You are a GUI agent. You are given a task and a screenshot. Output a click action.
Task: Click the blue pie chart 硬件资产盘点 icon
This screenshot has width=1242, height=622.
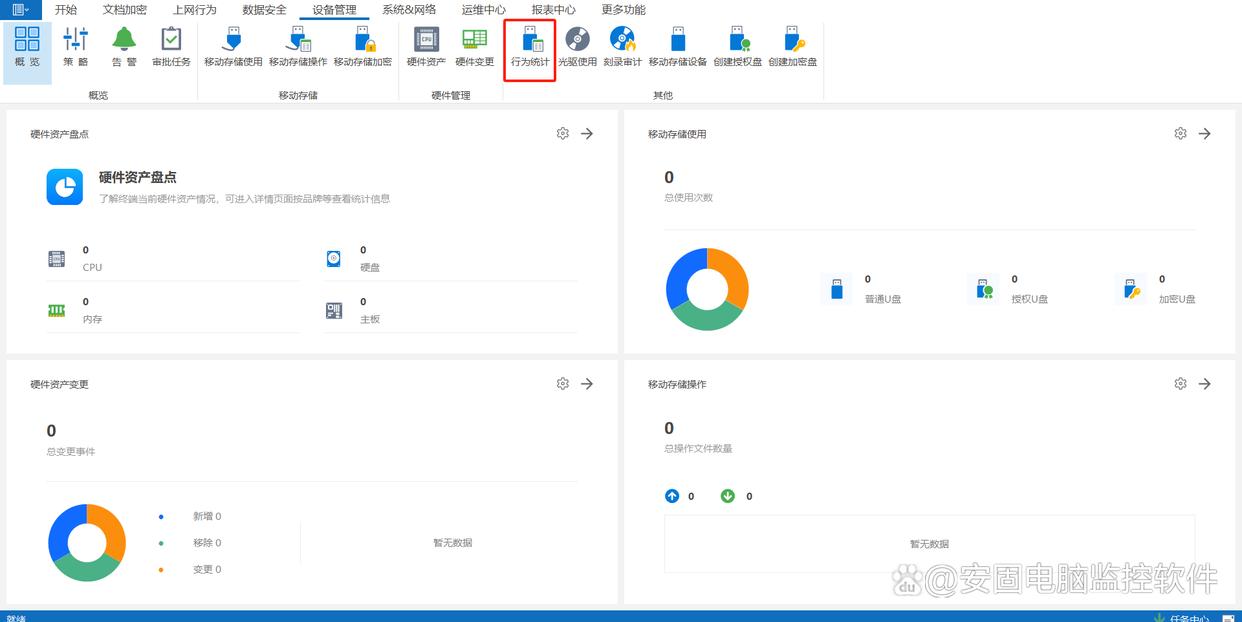65,187
